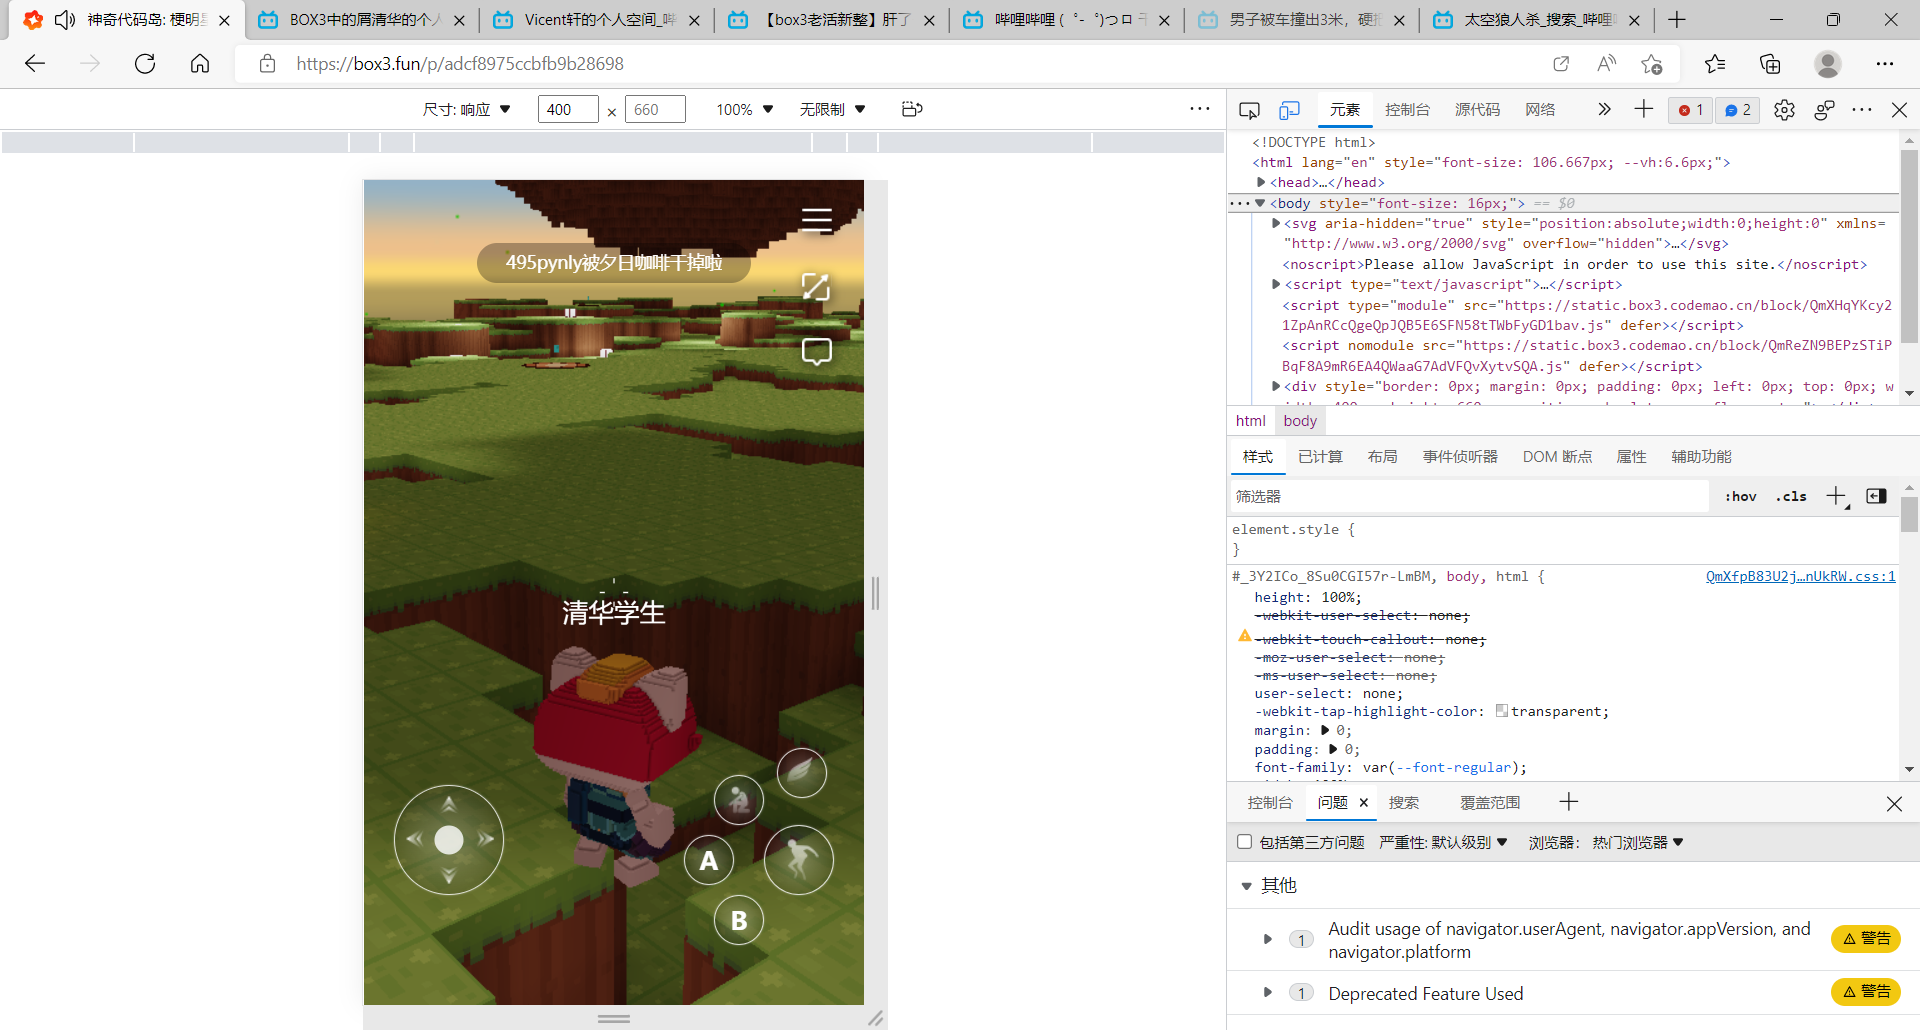Open the 网络 tab
Image resolution: width=1920 pixels, height=1030 pixels.
pyautogui.click(x=1540, y=110)
